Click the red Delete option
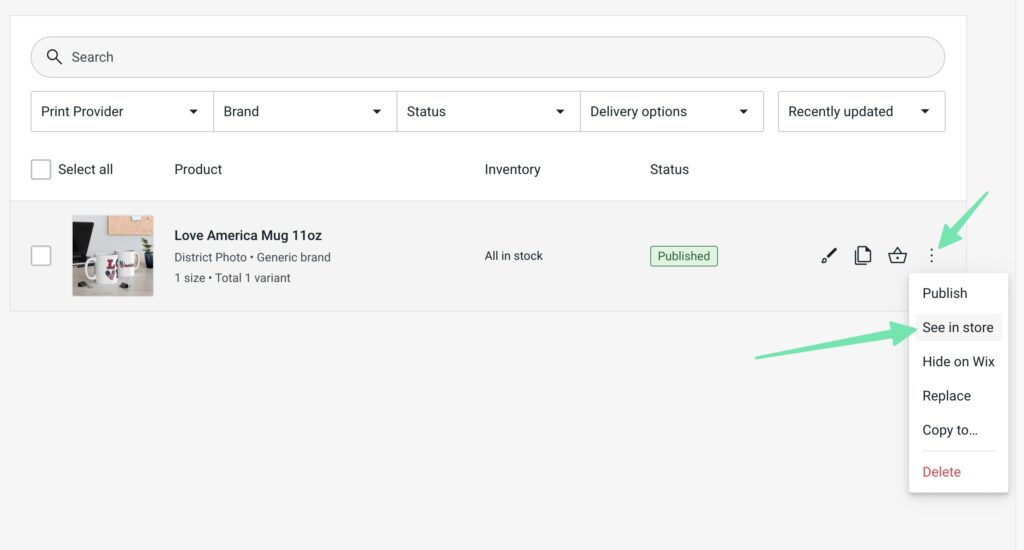Screen dimensions: 1024x550 tap(941, 472)
